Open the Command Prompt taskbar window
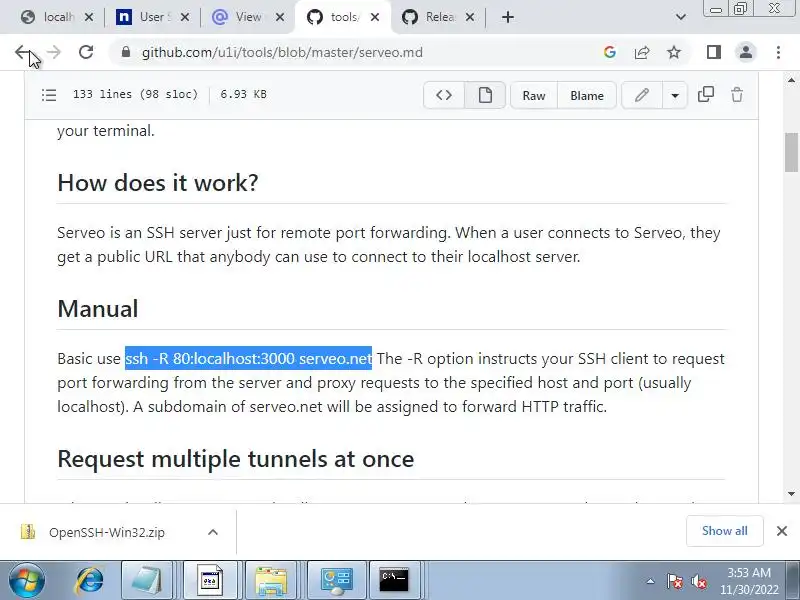Image resolution: width=800 pixels, height=600 pixels. [x=394, y=580]
